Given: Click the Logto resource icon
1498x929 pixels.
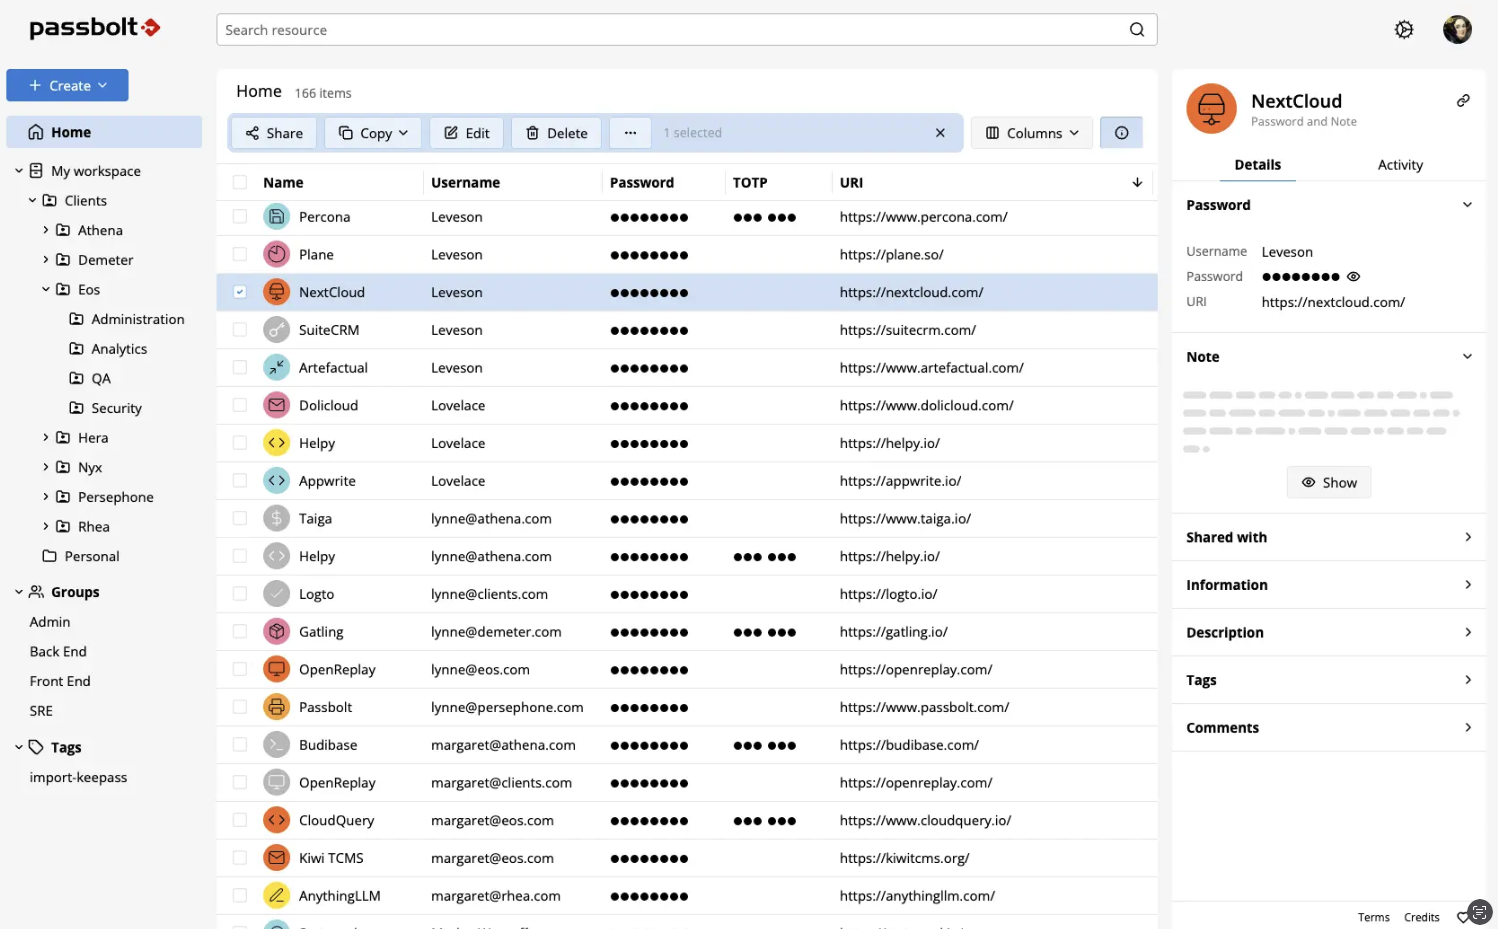Looking at the screenshot, I should coord(277,594).
